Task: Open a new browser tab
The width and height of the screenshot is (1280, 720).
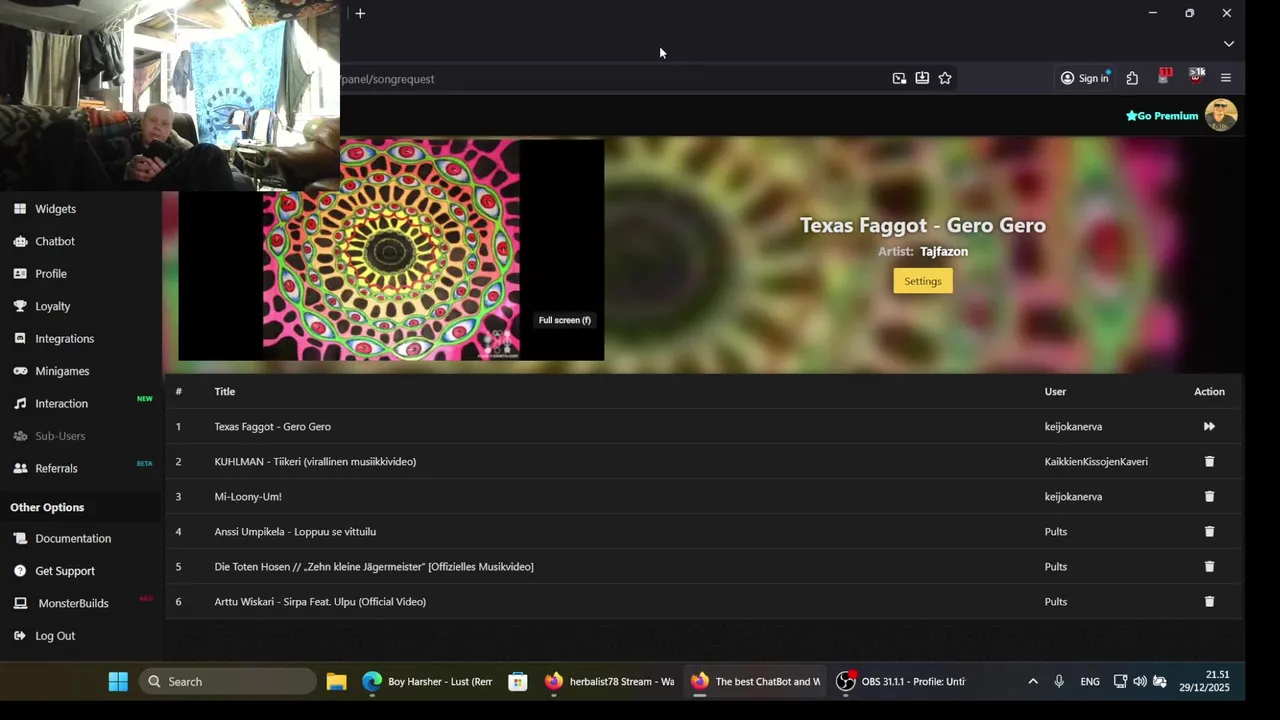Action: pyautogui.click(x=360, y=13)
